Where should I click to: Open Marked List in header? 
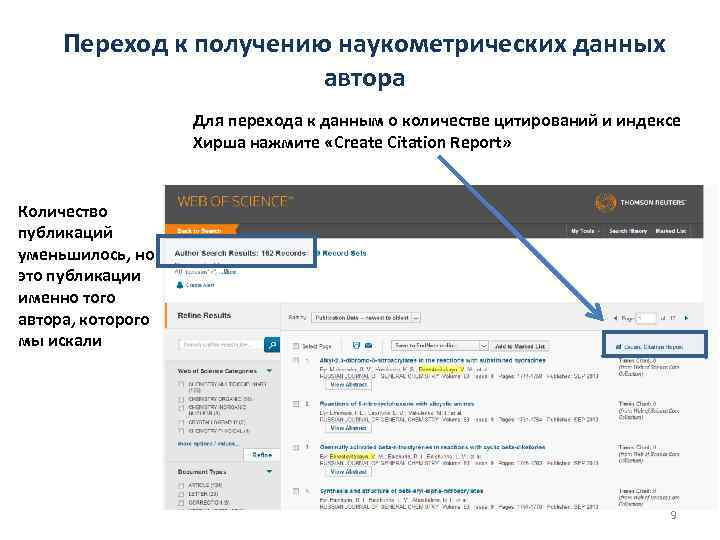click(670, 231)
